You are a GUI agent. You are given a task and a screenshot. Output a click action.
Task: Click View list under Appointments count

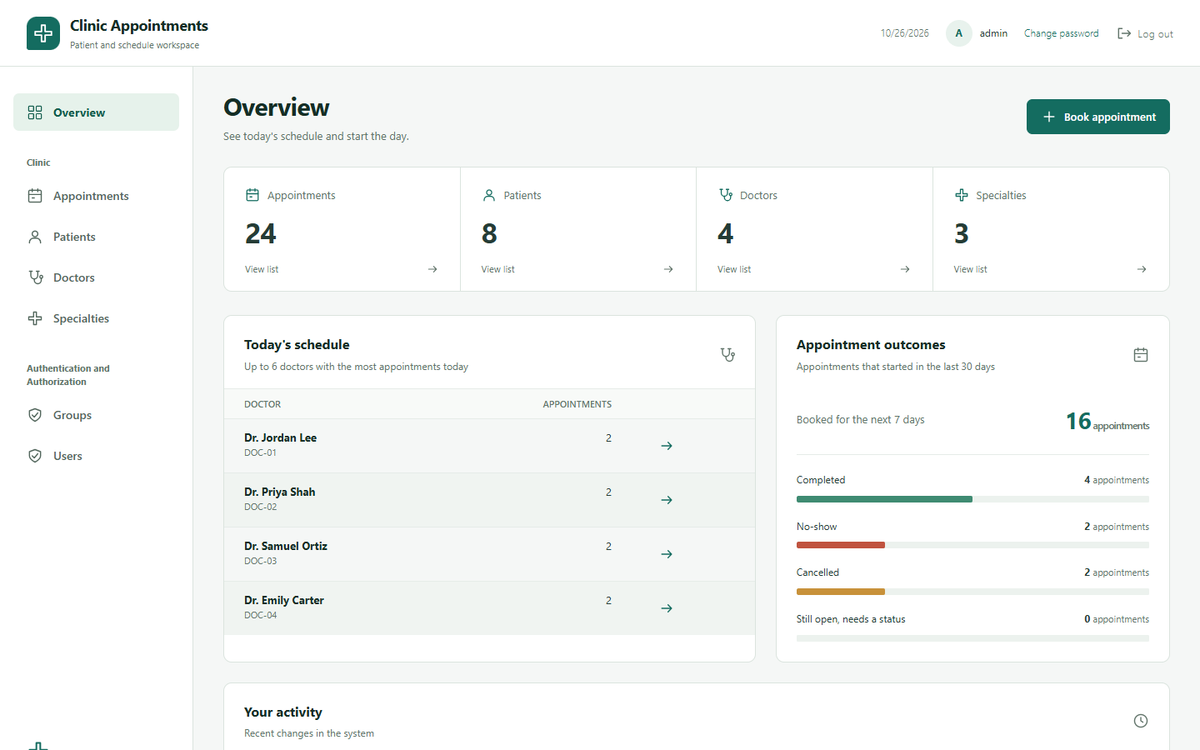[262, 269]
